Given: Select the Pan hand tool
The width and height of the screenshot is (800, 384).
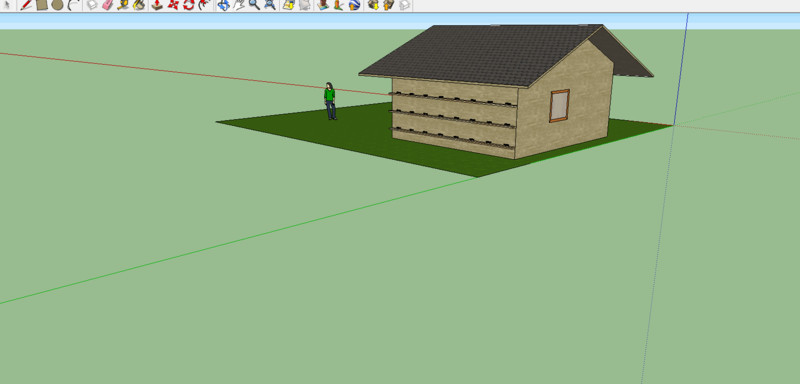Looking at the screenshot, I should (239, 5).
